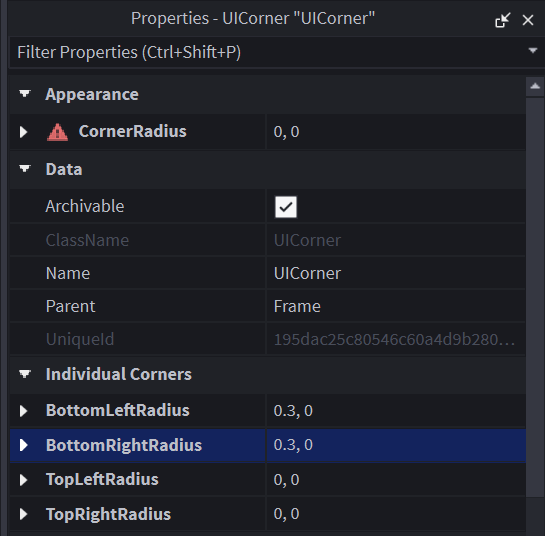Select the ClassName property label
545x536 pixels.
click(87, 240)
